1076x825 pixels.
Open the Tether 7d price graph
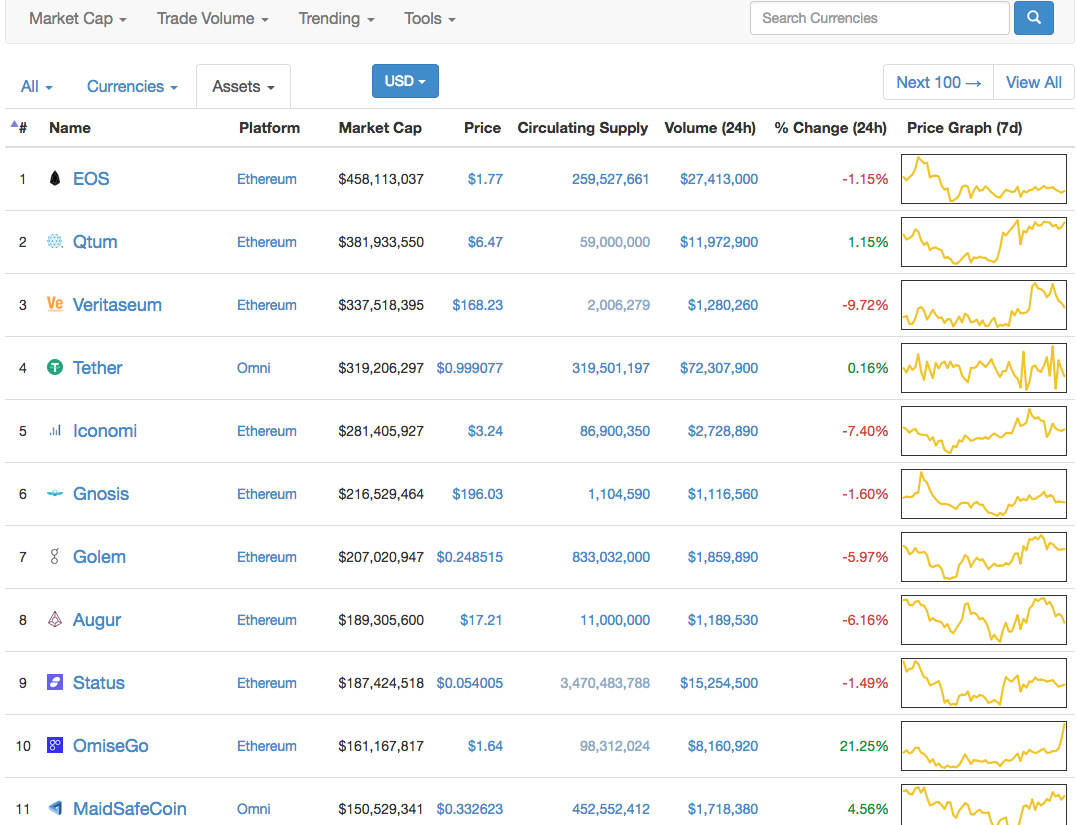(983, 368)
